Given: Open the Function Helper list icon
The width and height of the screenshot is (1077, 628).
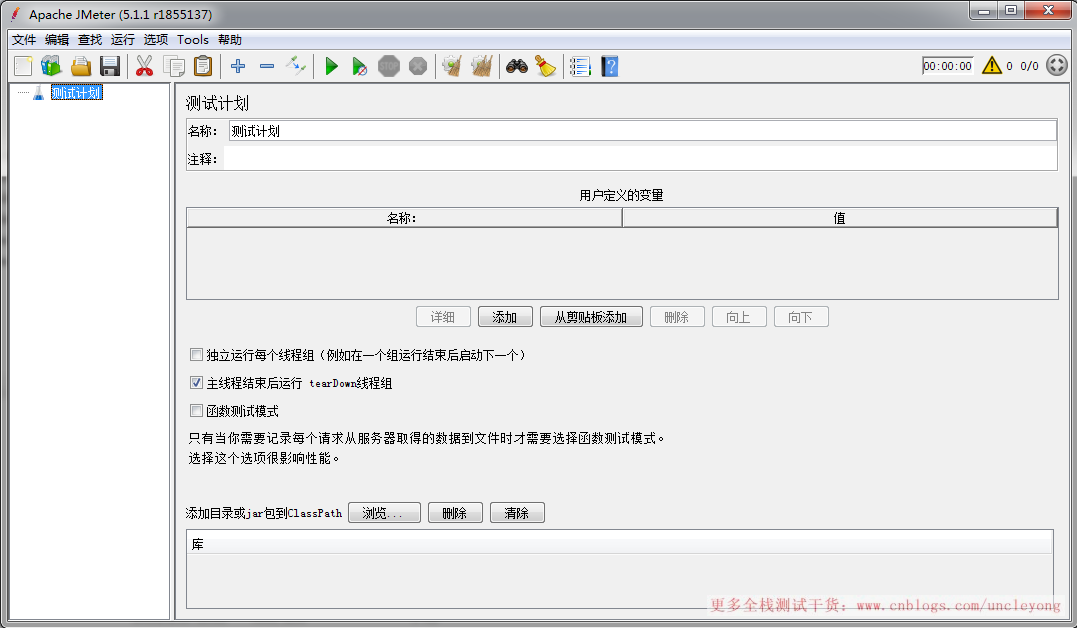Looking at the screenshot, I should coord(580,66).
